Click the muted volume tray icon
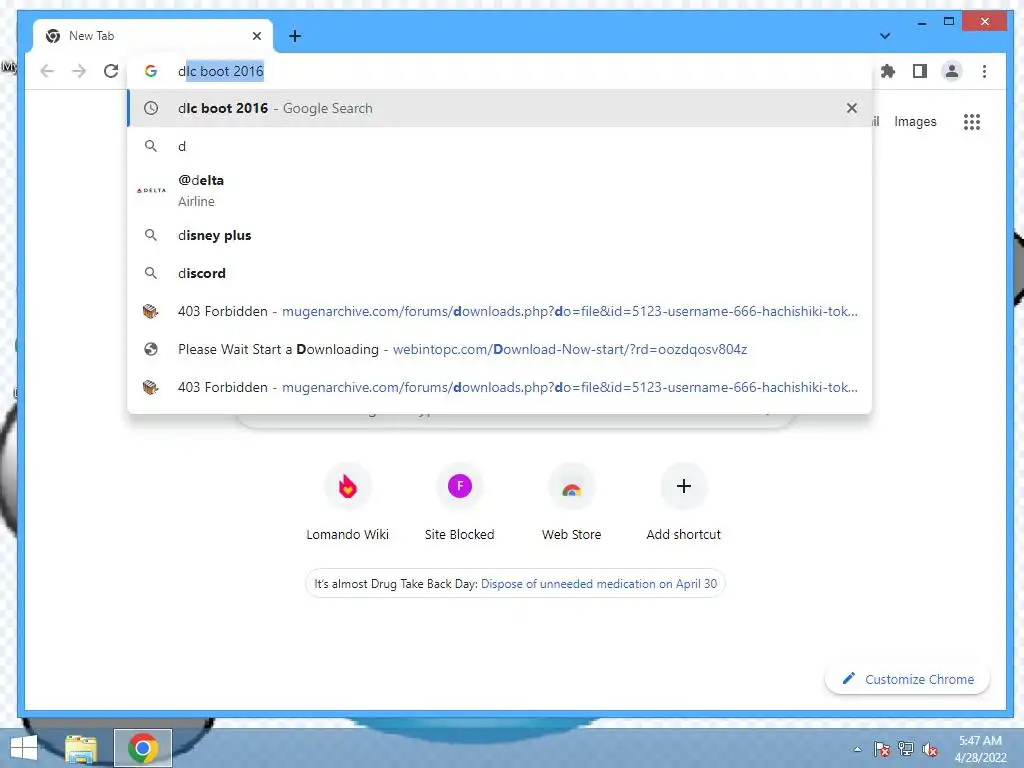Image resolution: width=1024 pixels, height=768 pixels. 930,749
